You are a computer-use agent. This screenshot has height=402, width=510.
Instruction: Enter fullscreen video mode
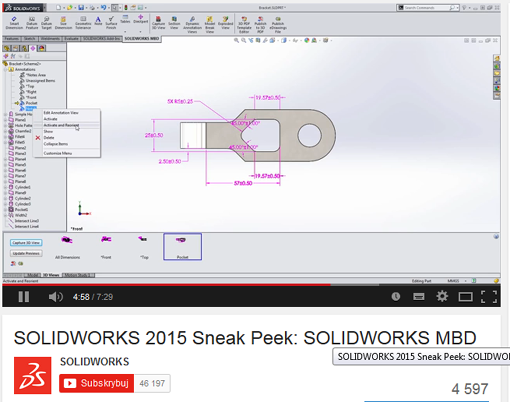coord(489,297)
